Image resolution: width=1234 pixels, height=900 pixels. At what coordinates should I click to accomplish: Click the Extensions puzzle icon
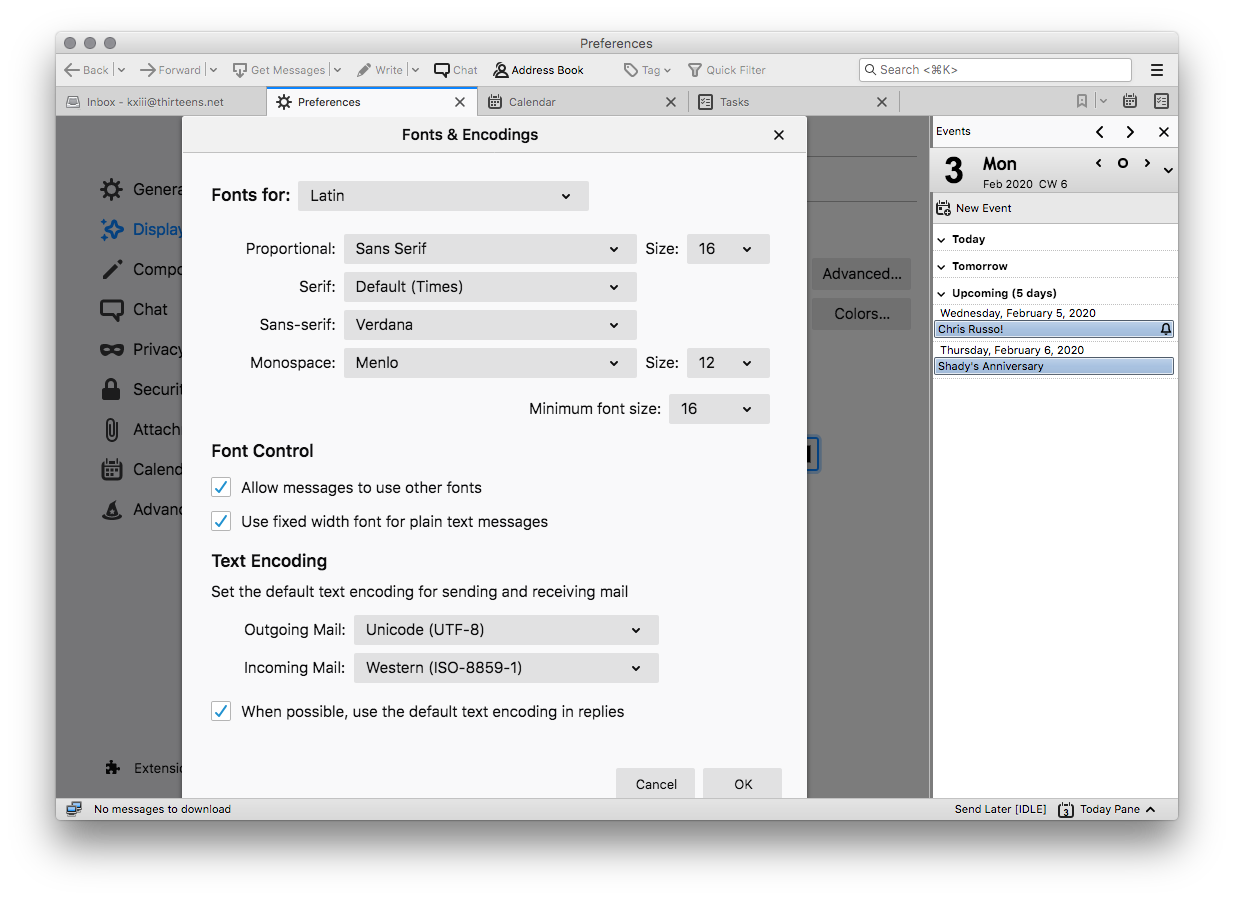click(113, 768)
